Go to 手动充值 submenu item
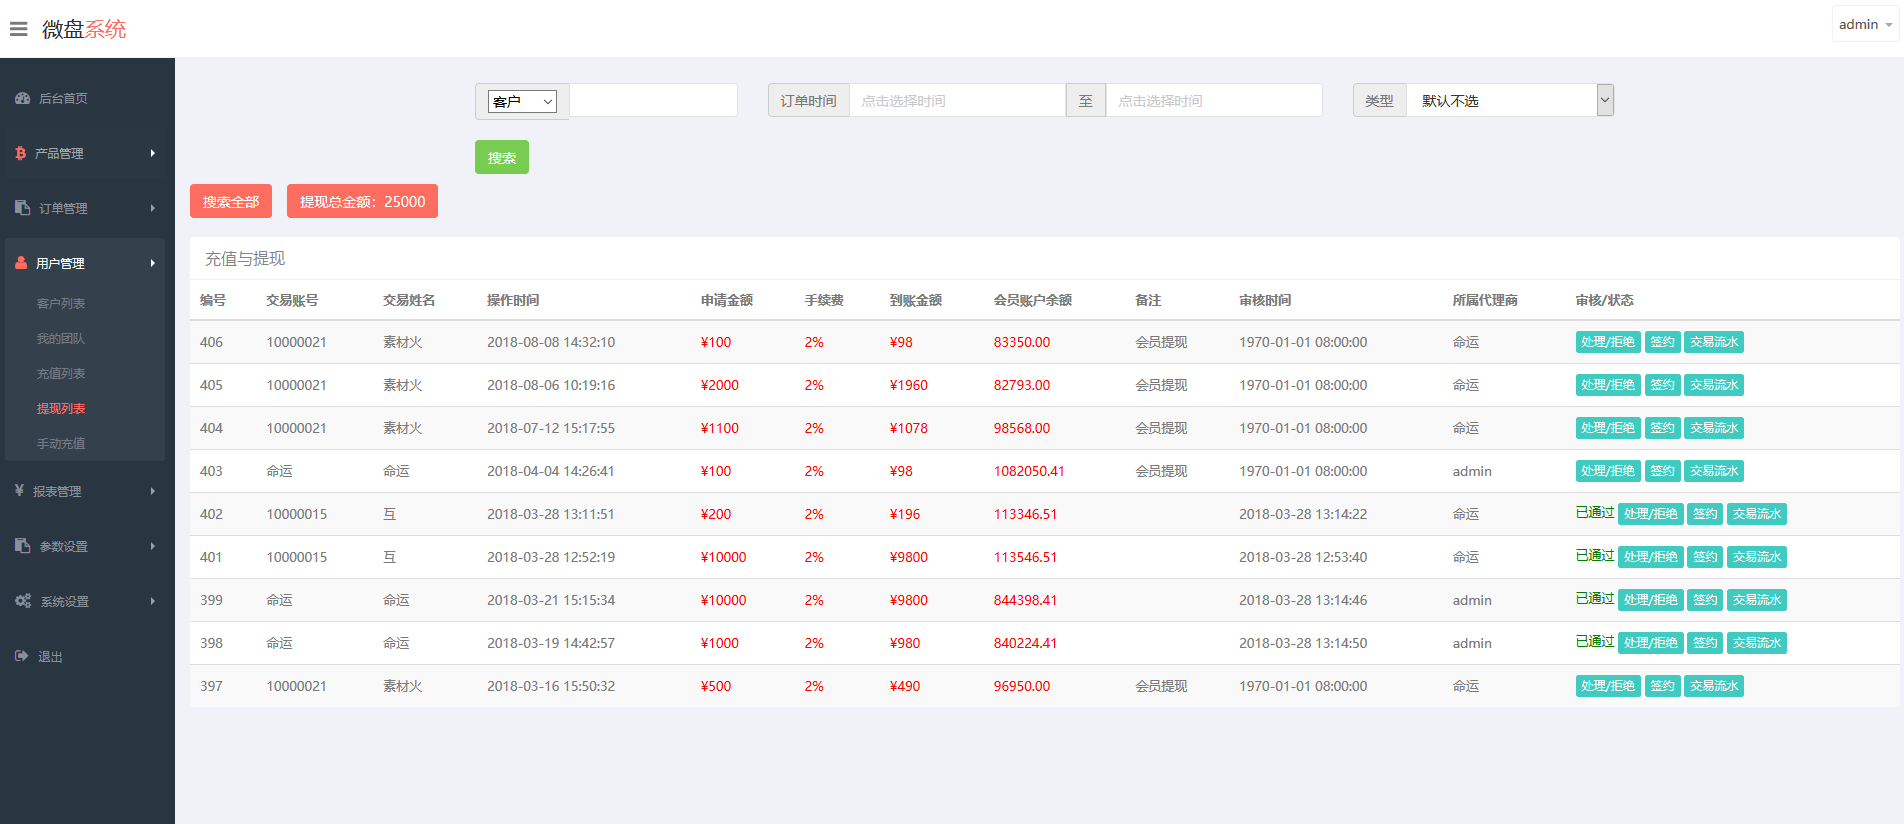 click(61, 443)
